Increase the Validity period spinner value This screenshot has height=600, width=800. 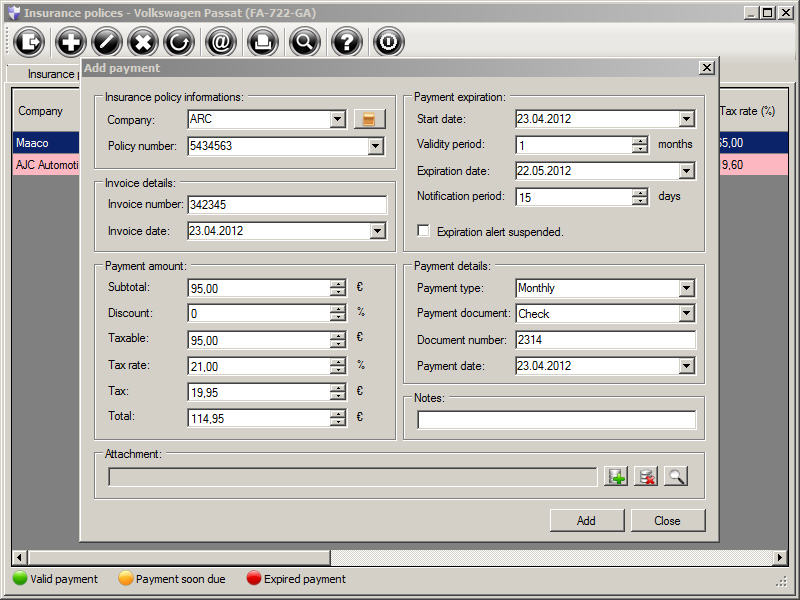coord(640,141)
